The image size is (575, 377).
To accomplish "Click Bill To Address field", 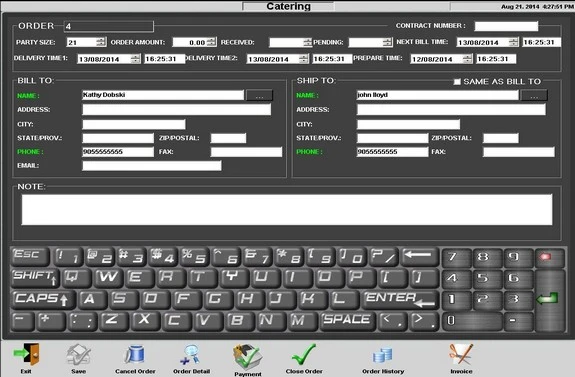I will coord(176,109).
